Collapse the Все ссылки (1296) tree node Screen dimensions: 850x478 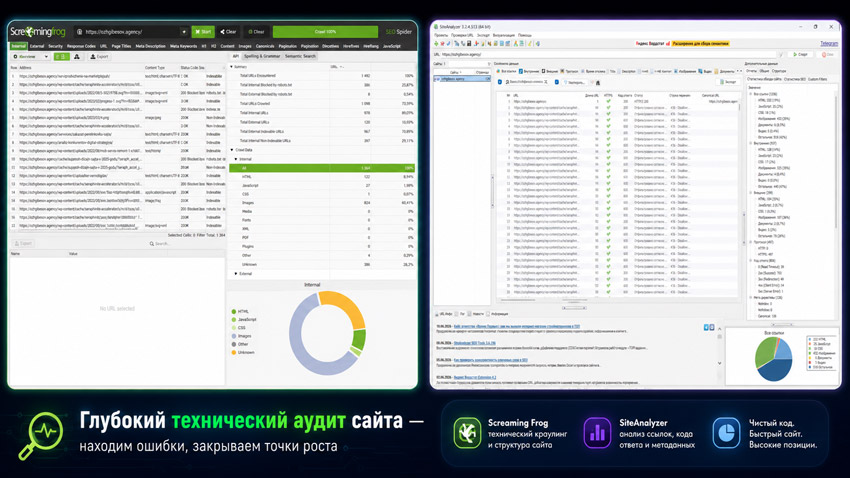point(751,94)
